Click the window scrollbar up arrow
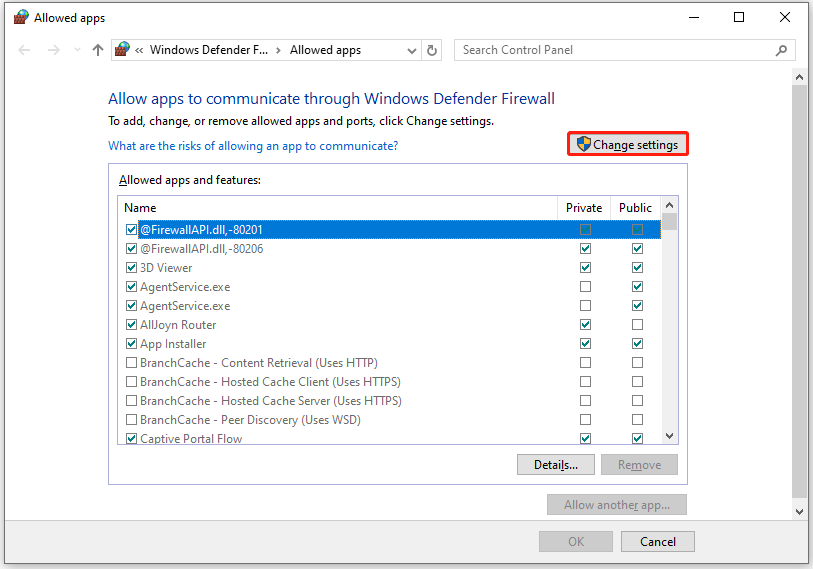Viewport: 813px width, 569px height. pos(799,78)
